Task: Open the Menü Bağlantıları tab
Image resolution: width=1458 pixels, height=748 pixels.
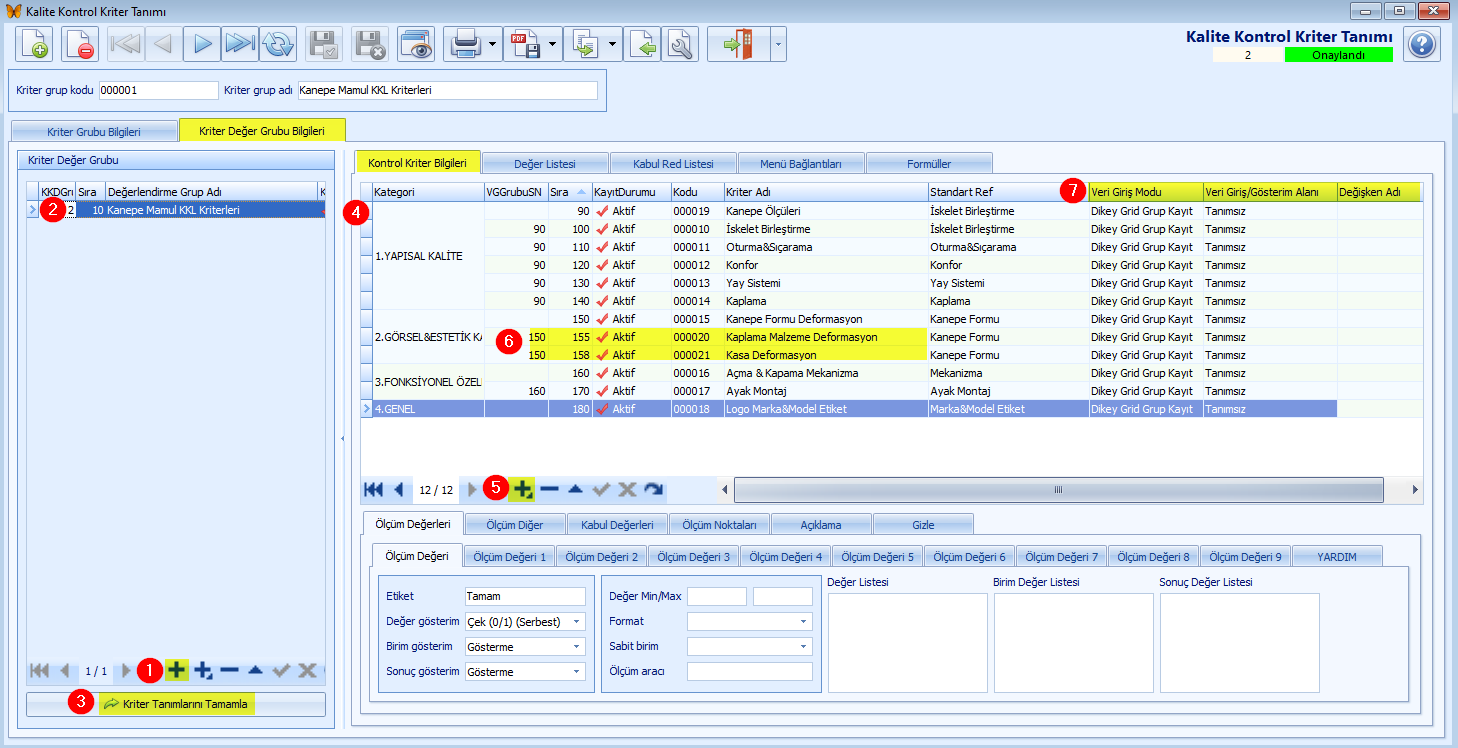Action: 801,163
